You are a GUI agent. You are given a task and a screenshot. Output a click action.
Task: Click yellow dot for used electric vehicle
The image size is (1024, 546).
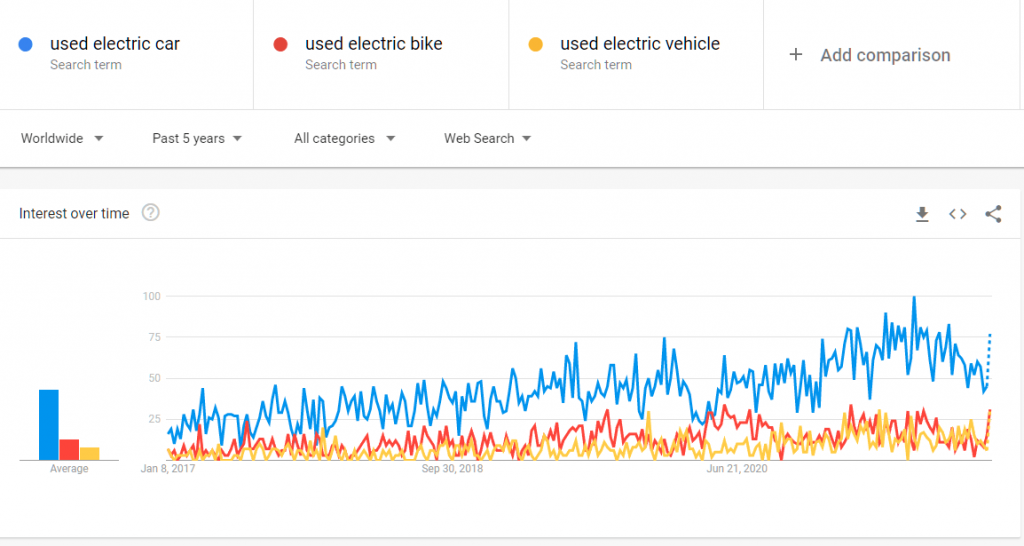tap(536, 44)
